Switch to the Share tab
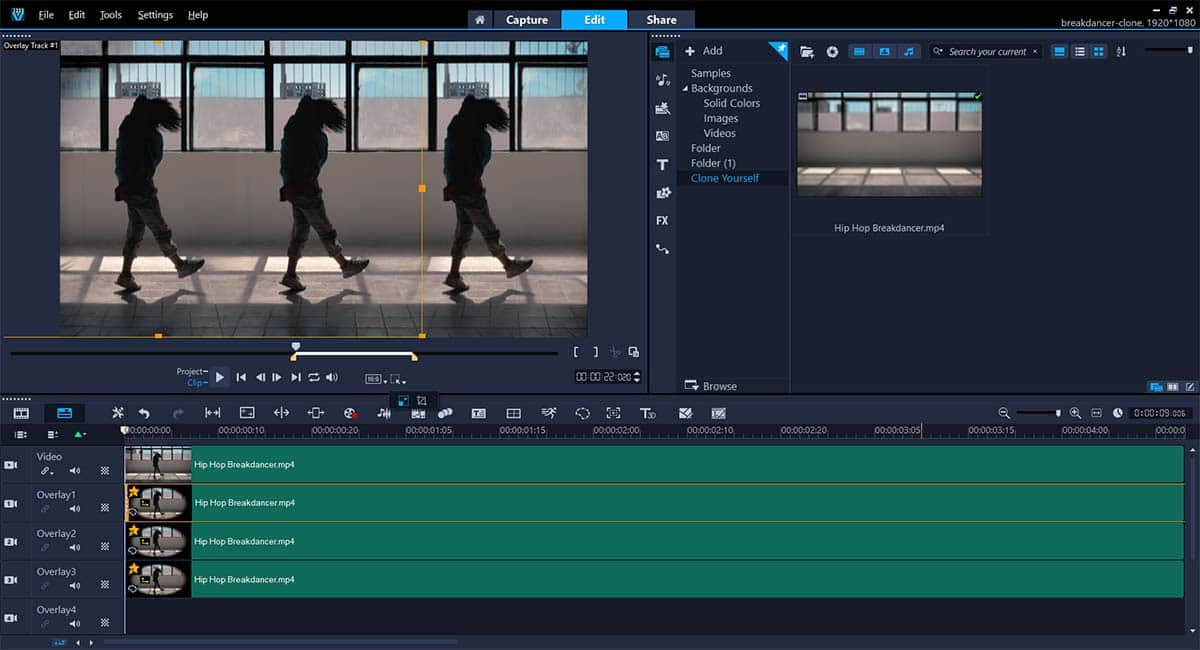Image resolution: width=1200 pixels, height=650 pixels. pyautogui.click(x=661, y=19)
